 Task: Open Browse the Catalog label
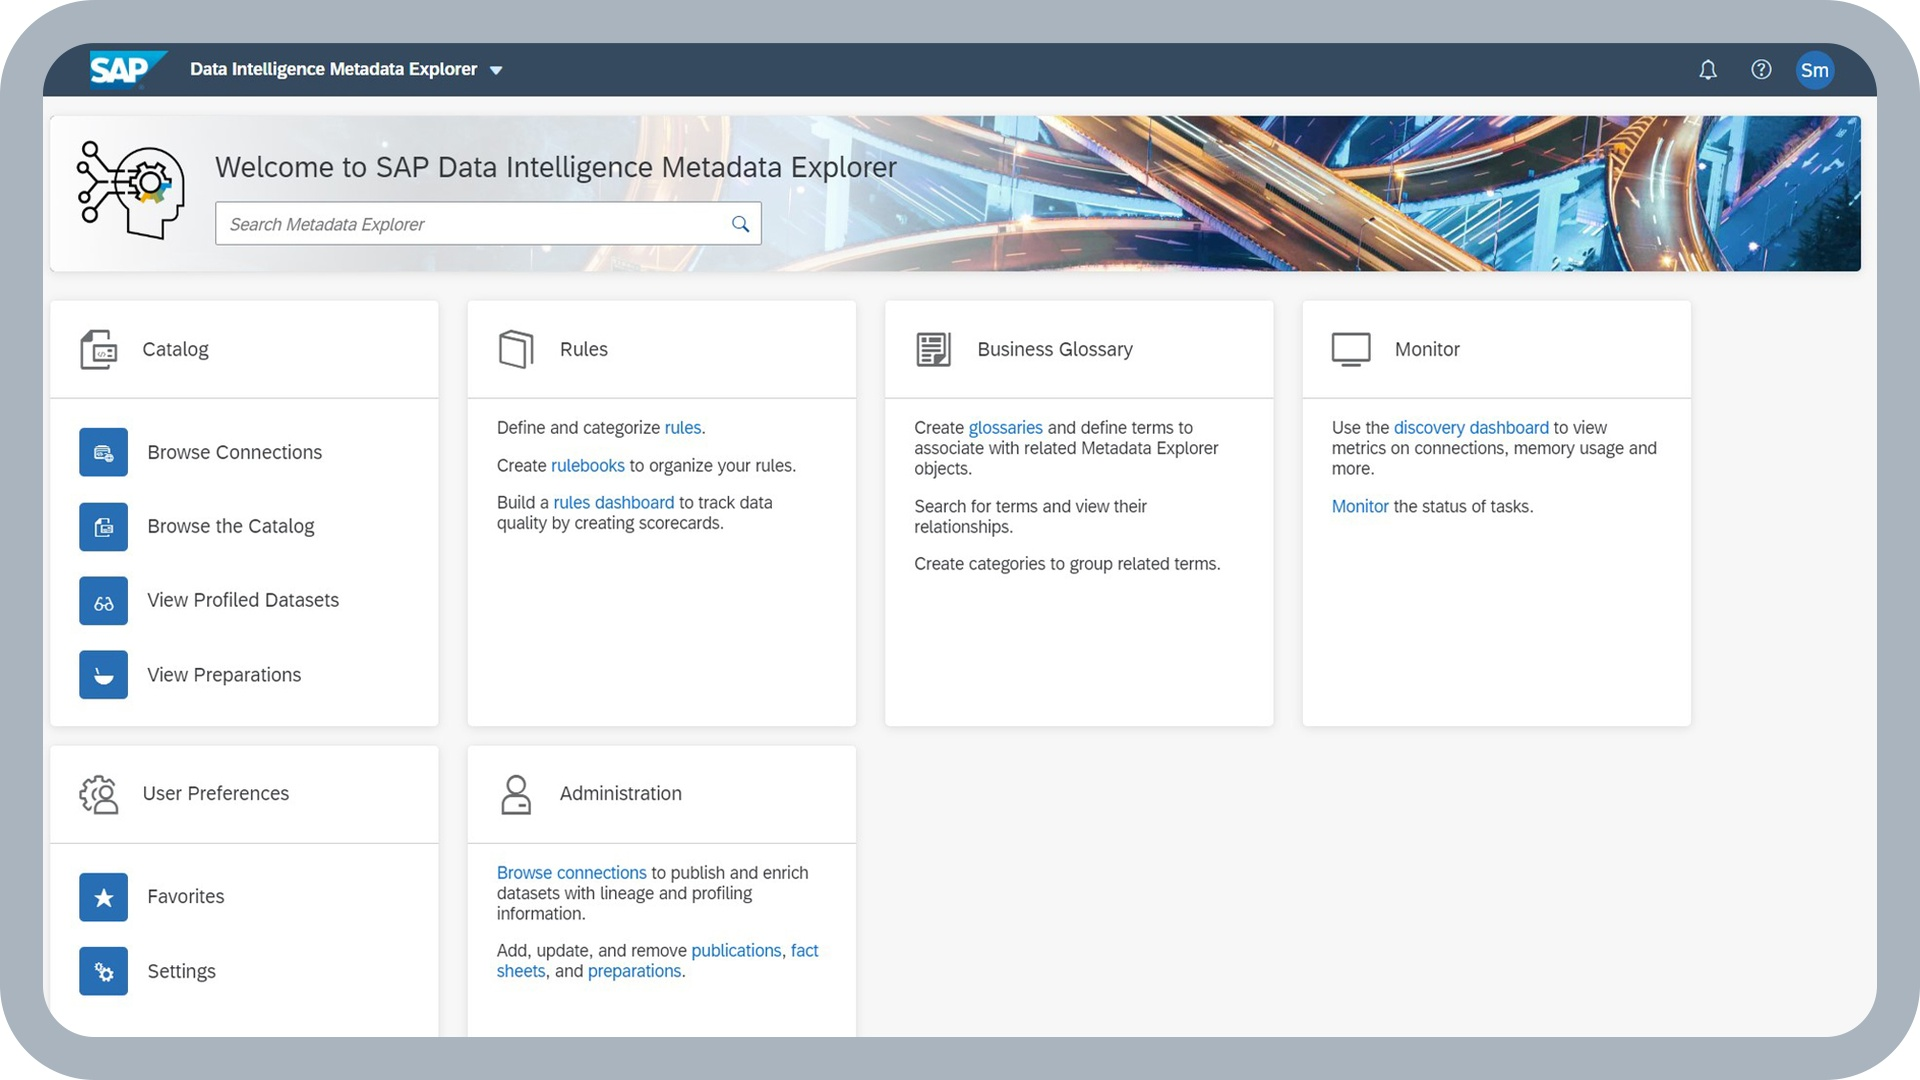(x=231, y=527)
